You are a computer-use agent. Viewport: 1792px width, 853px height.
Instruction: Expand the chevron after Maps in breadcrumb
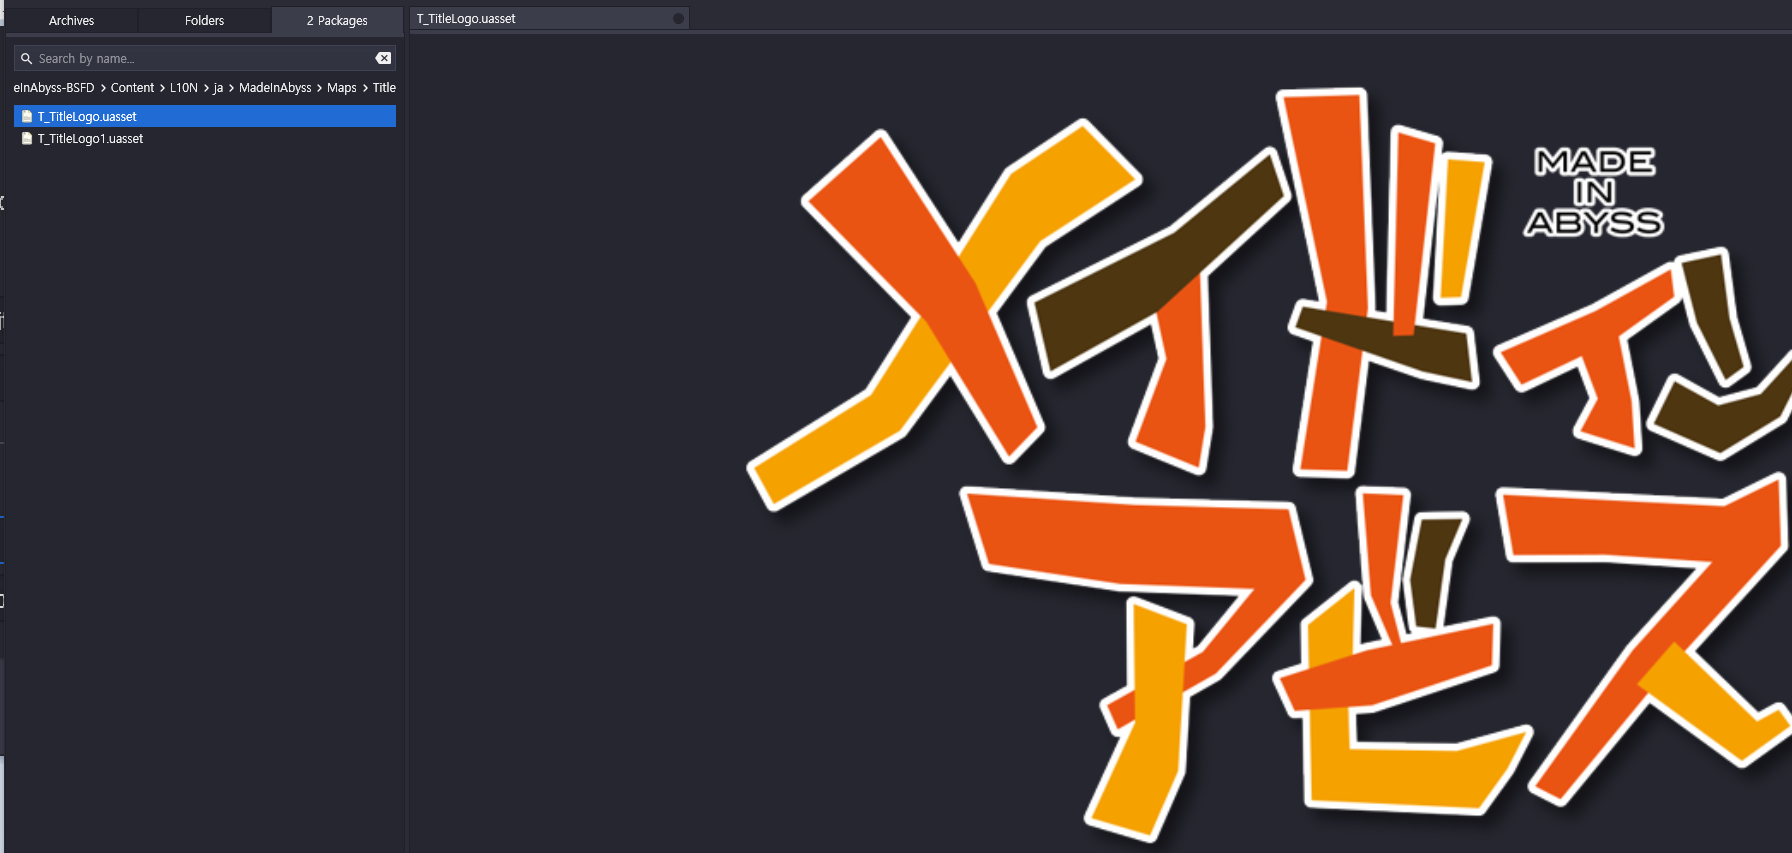(365, 88)
